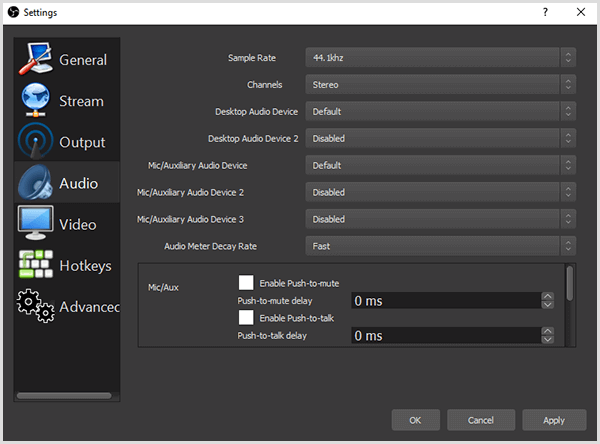Open the Mic/Auxiliary Audio Device dropdown
The image size is (600, 444).
pyautogui.click(x=440, y=165)
